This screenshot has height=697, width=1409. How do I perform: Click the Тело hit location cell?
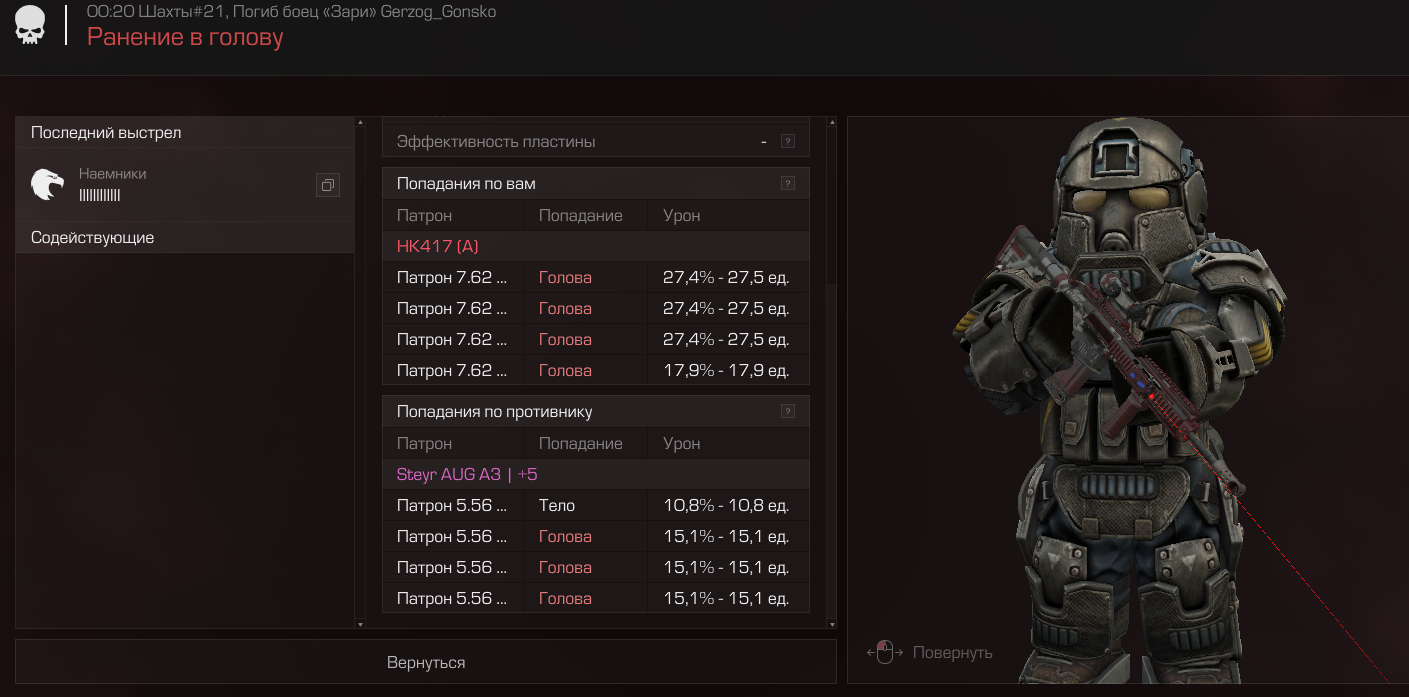[586, 505]
